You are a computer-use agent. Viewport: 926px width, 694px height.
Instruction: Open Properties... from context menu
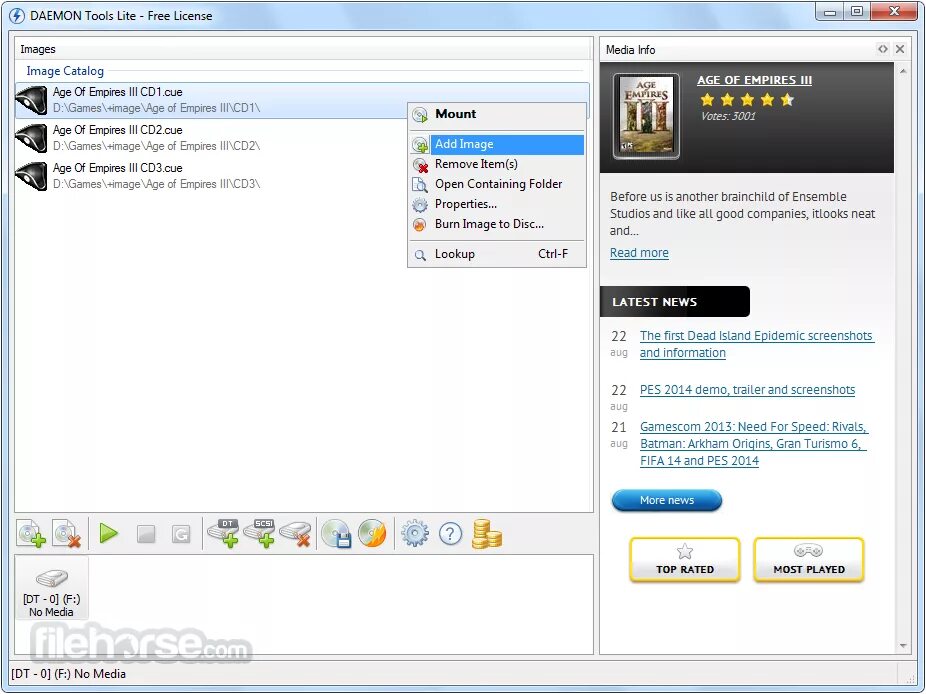(497, 204)
